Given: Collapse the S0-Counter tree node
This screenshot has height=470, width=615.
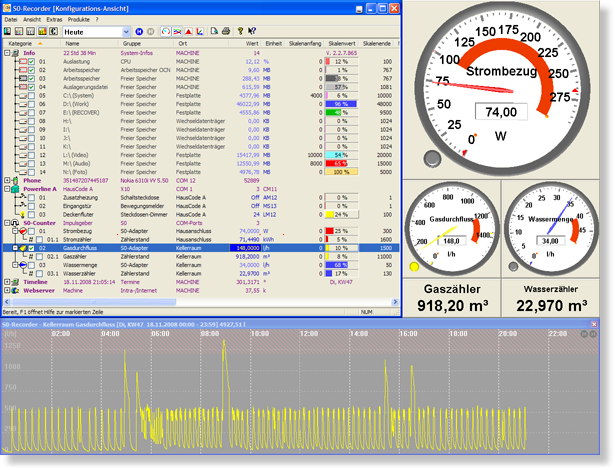Looking at the screenshot, I should tap(8, 222).
